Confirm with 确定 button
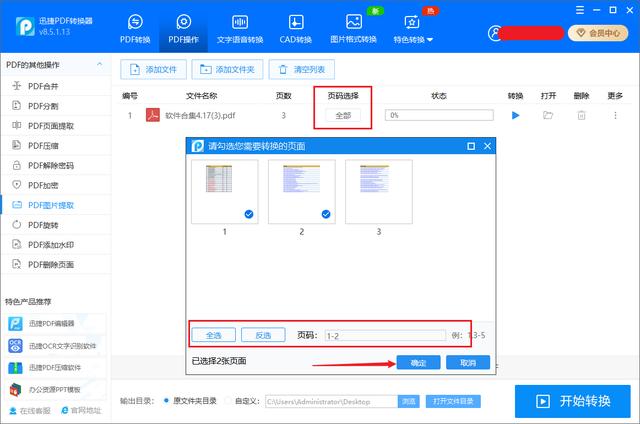The height and width of the screenshot is (424, 640). point(418,362)
